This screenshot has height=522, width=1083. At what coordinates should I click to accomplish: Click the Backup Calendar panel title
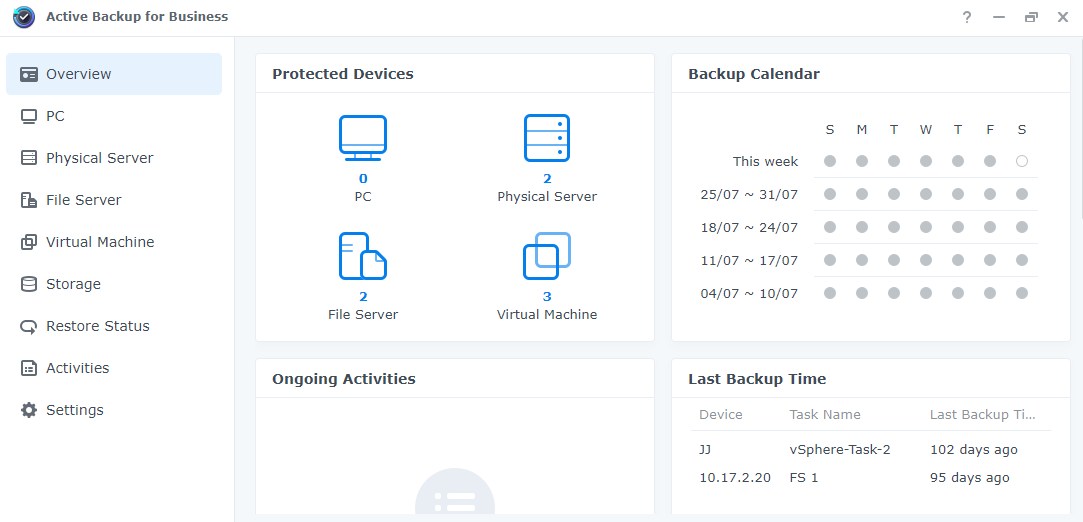[754, 74]
